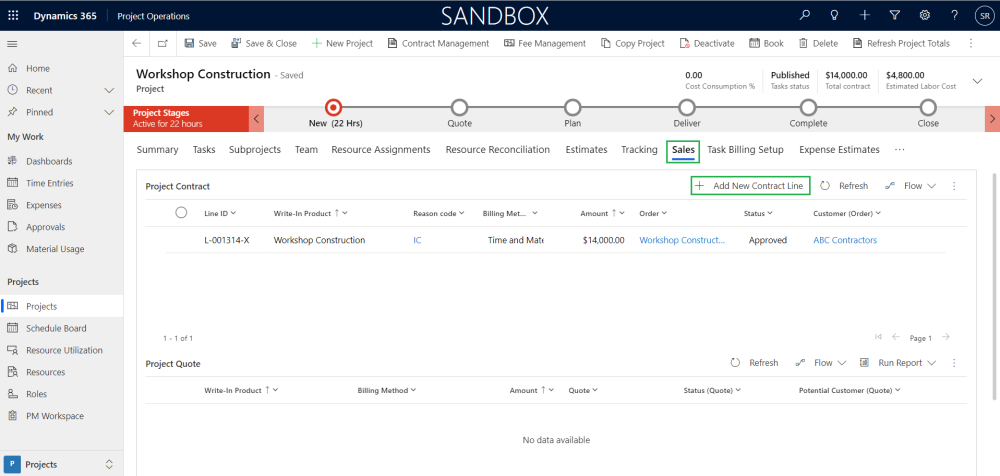
Task: Click Save in the command bar
Action: (200, 43)
